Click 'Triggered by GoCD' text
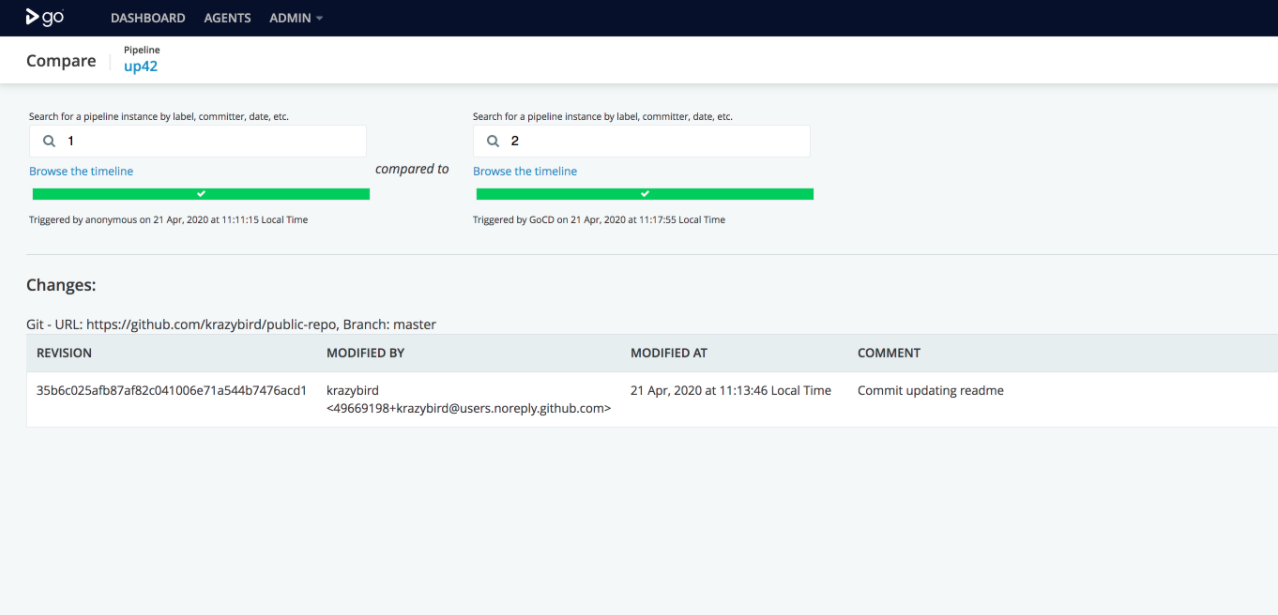Viewport: 1278px width, 615px height. coord(599,219)
